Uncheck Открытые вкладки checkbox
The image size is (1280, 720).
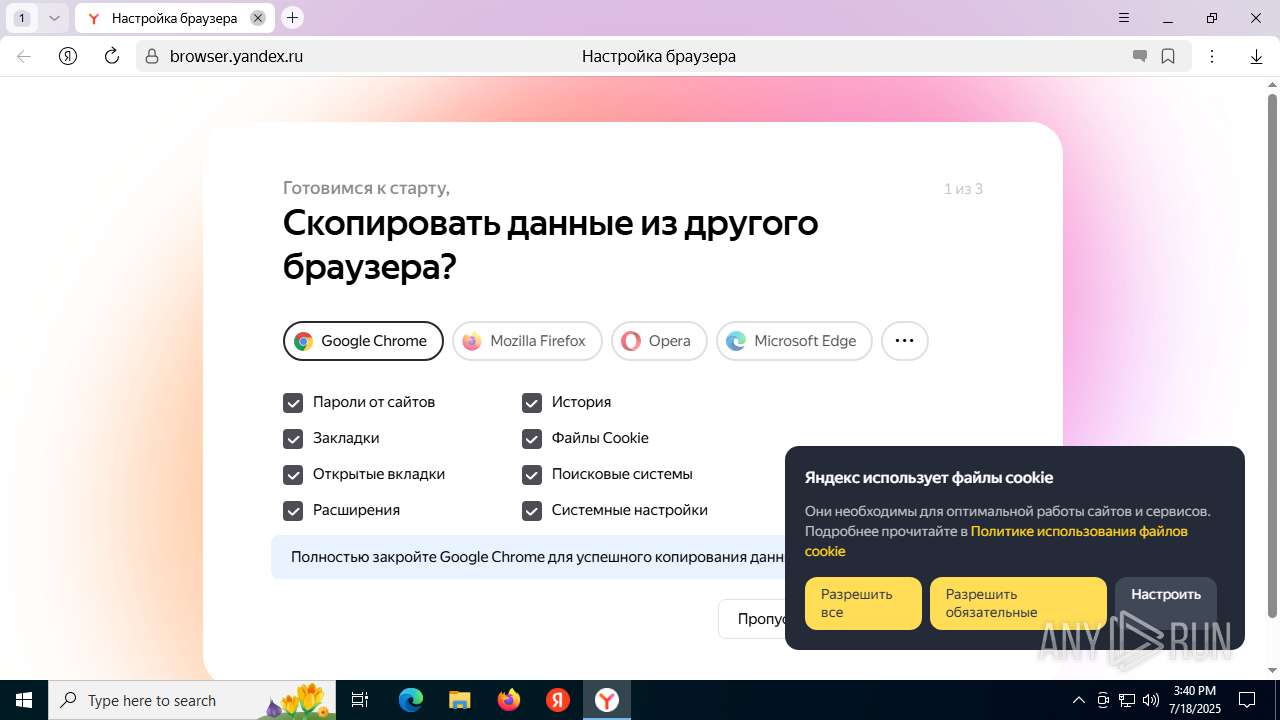coord(293,474)
